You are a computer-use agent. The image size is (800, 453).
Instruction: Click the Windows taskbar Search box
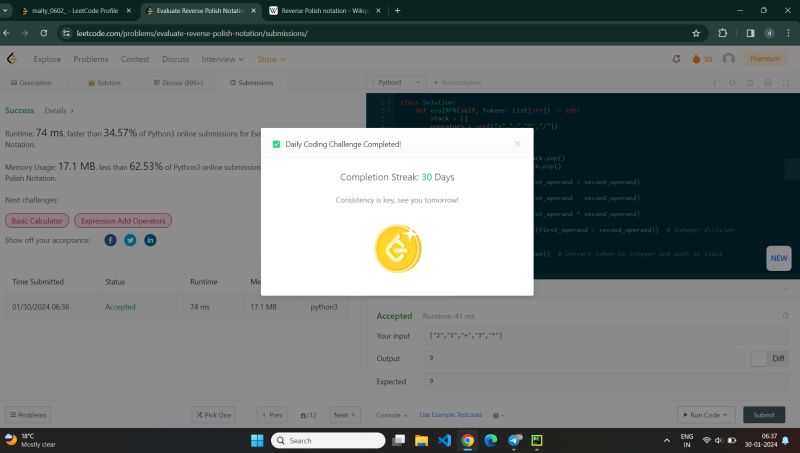coord(328,440)
